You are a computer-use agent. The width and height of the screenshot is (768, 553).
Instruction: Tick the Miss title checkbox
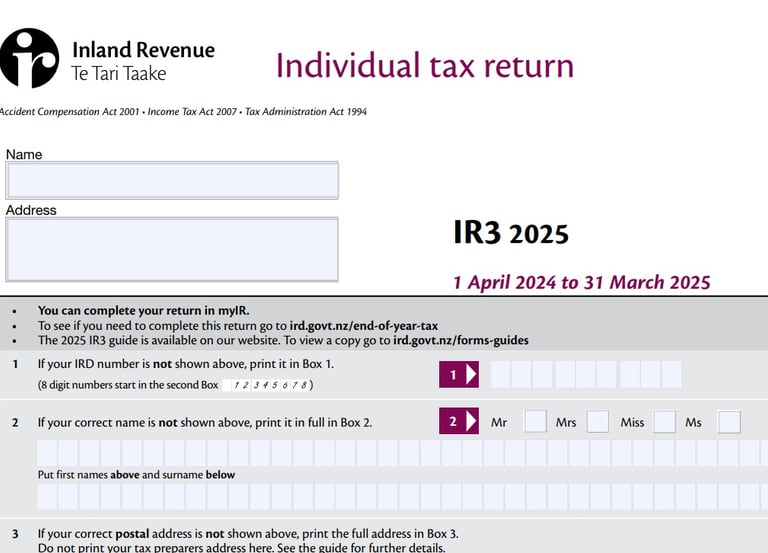[664, 422]
